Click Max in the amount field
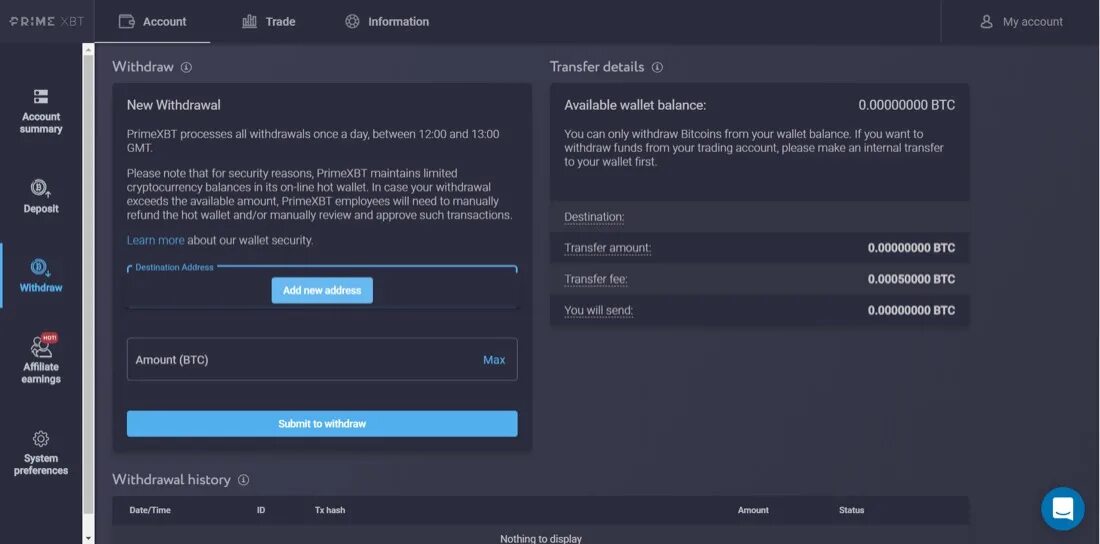1100x544 pixels. [x=494, y=359]
